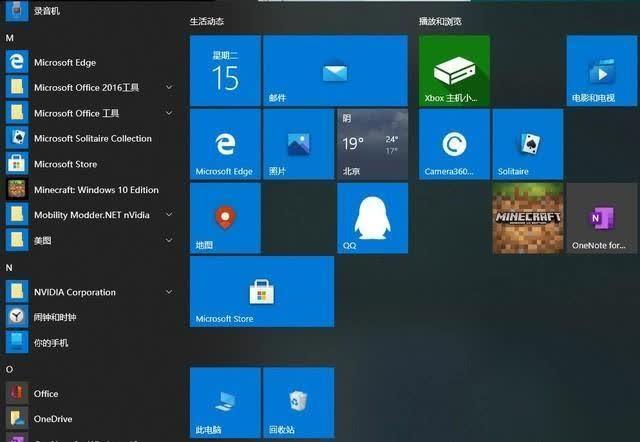Expand the Mobility Modder.NET nVidia chevron
Viewport: 640px width, 442px height.
(x=169, y=214)
